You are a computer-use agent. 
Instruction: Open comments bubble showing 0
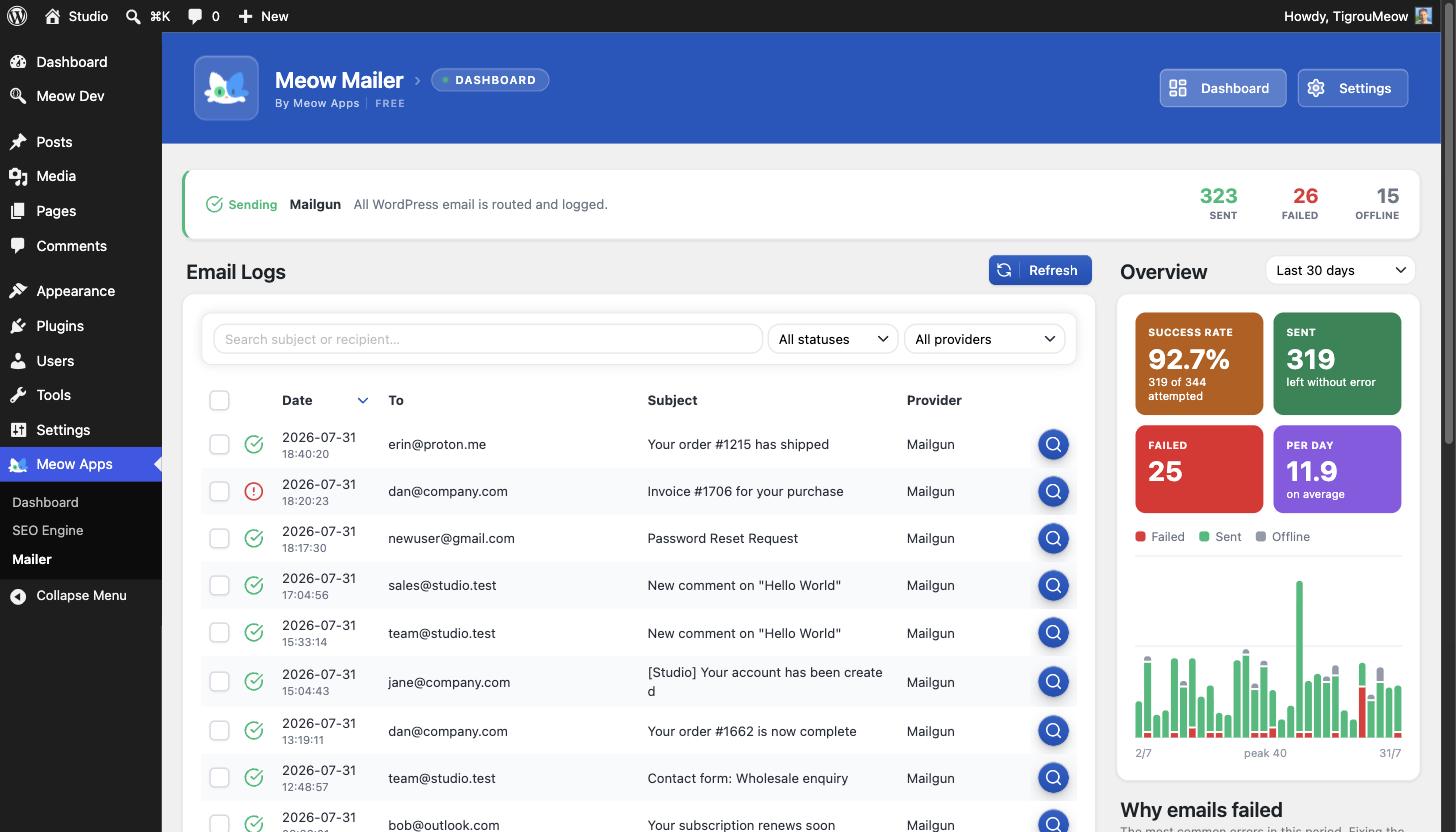tap(204, 16)
